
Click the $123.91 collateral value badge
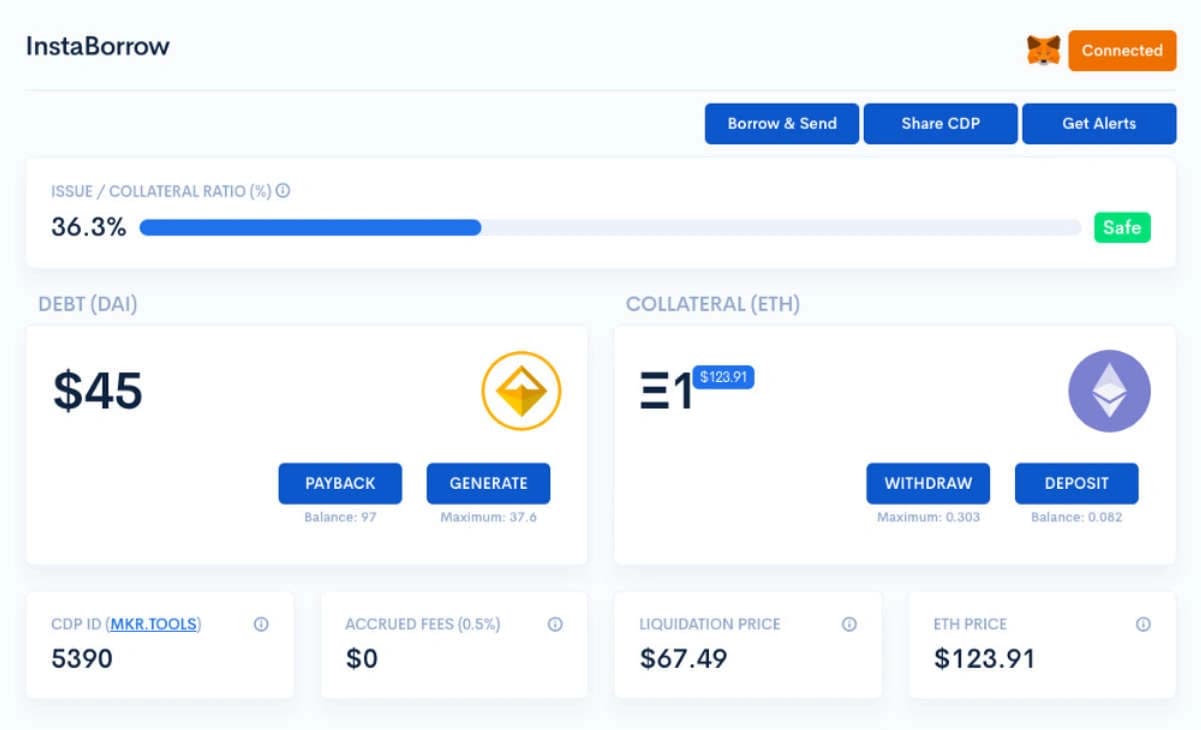coord(724,377)
